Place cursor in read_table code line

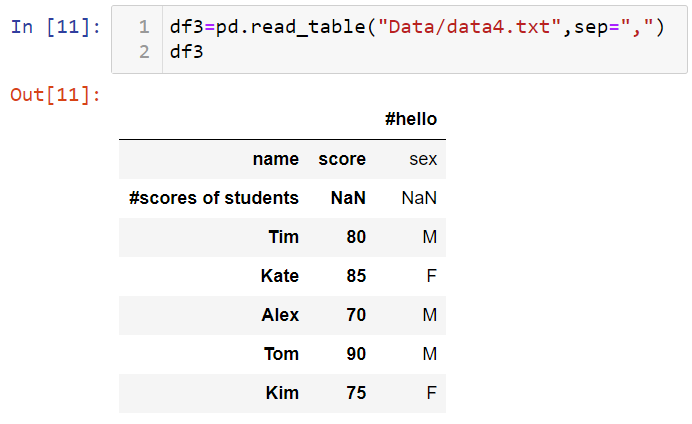pos(417,27)
